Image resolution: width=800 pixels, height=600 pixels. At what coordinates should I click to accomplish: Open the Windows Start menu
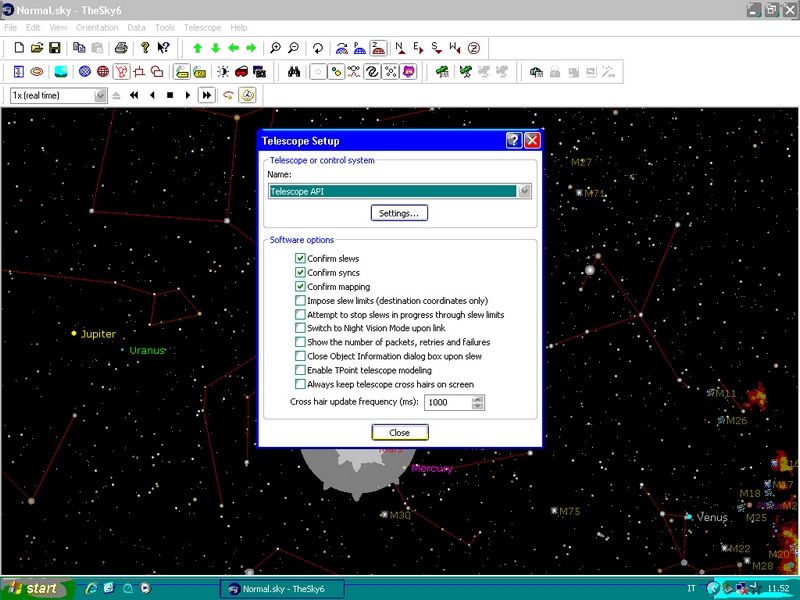click(x=37, y=588)
